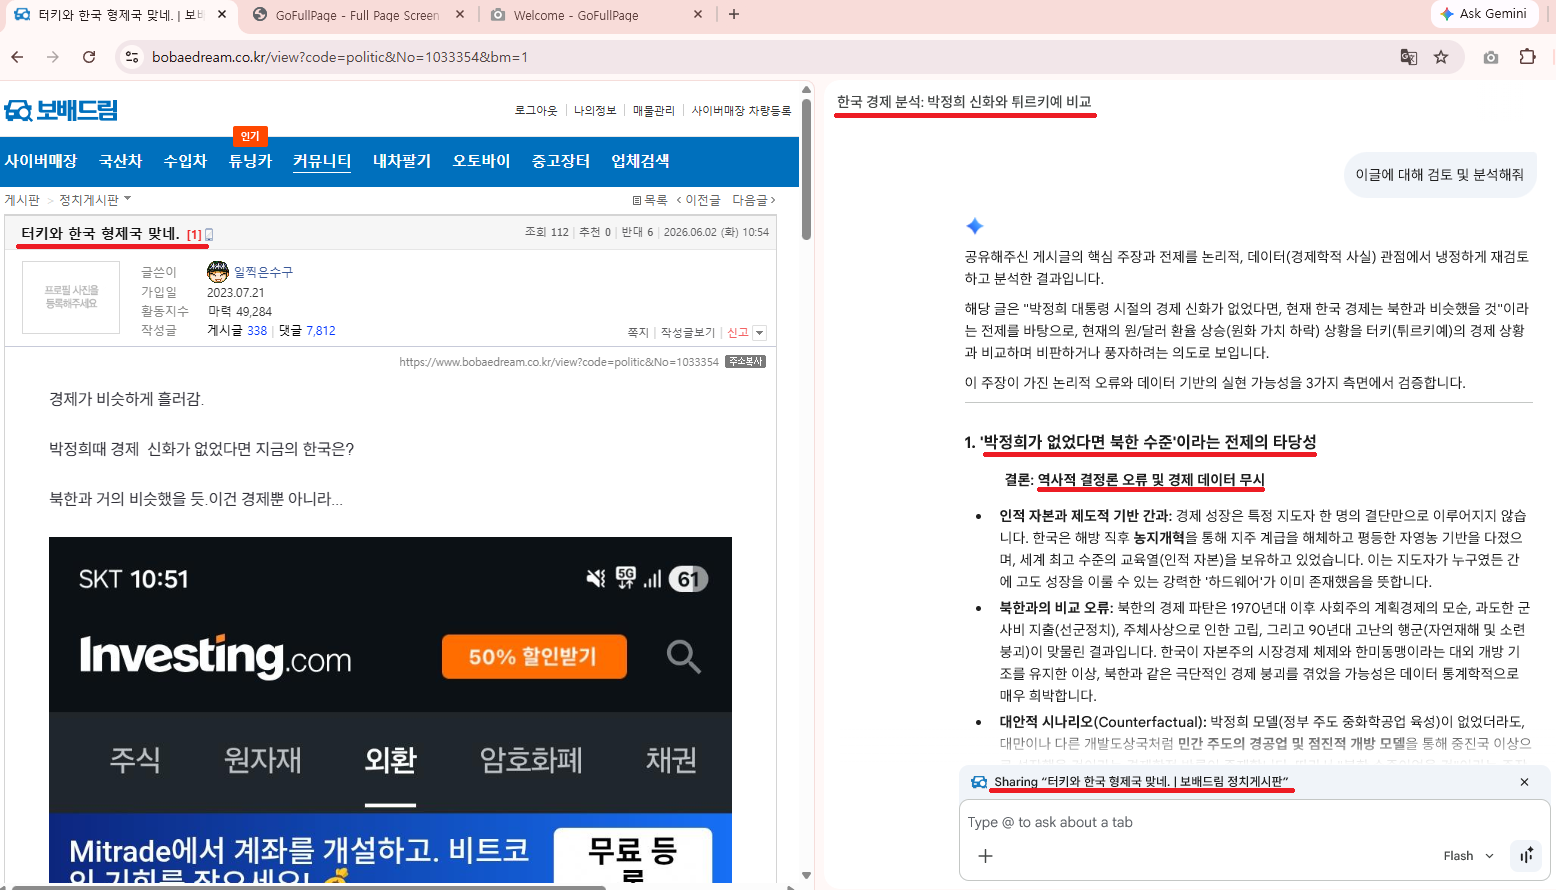This screenshot has width=1556, height=890.
Task: Click author avatar icon of 일찍은수구
Action: [218, 271]
